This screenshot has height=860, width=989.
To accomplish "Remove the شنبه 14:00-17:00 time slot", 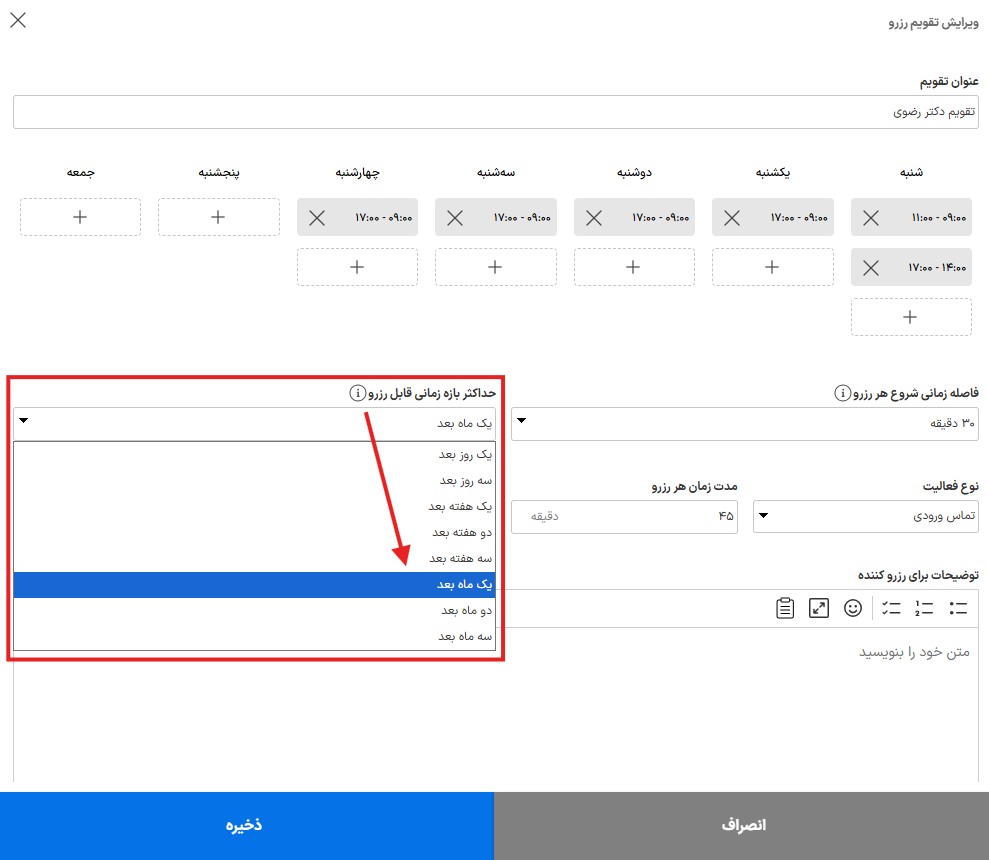I will coord(871,268).
